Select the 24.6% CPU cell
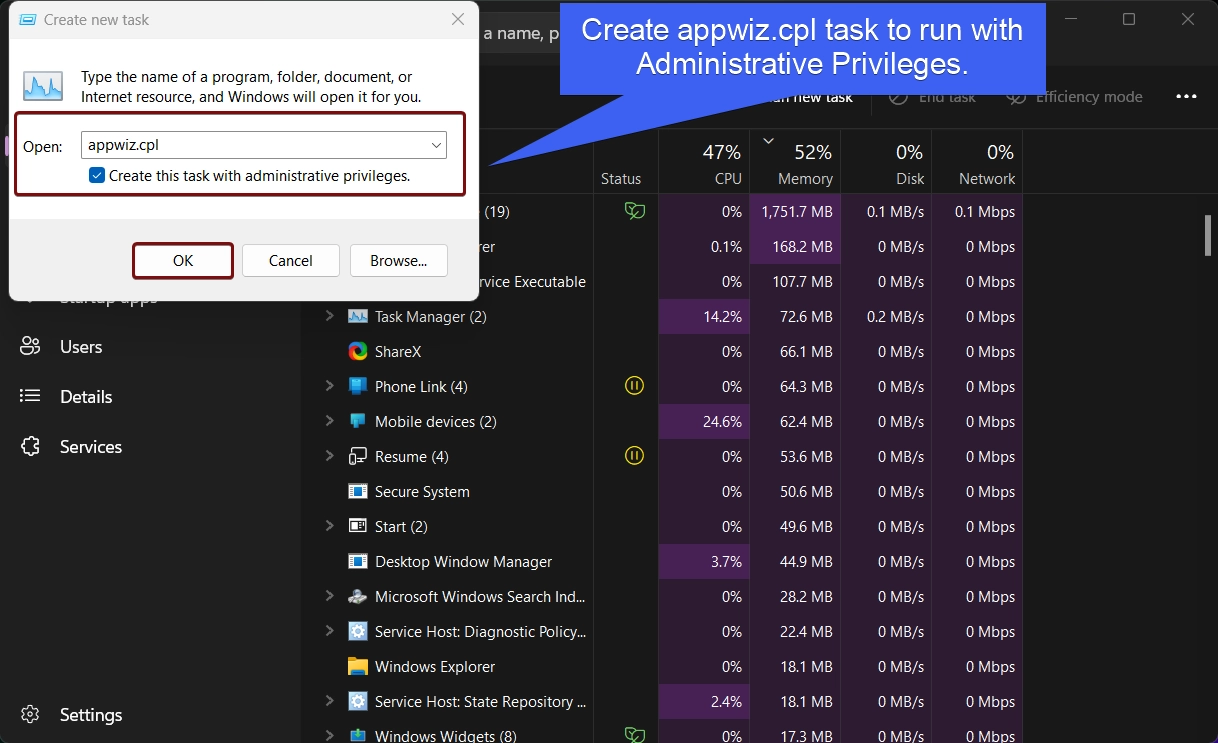 pyautogui.click(x=704, y=421)
